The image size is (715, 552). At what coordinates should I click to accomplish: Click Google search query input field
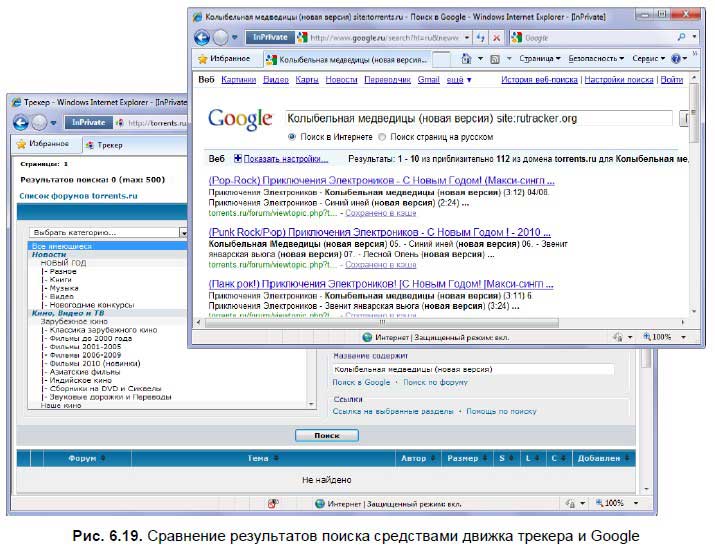point(478,119)
